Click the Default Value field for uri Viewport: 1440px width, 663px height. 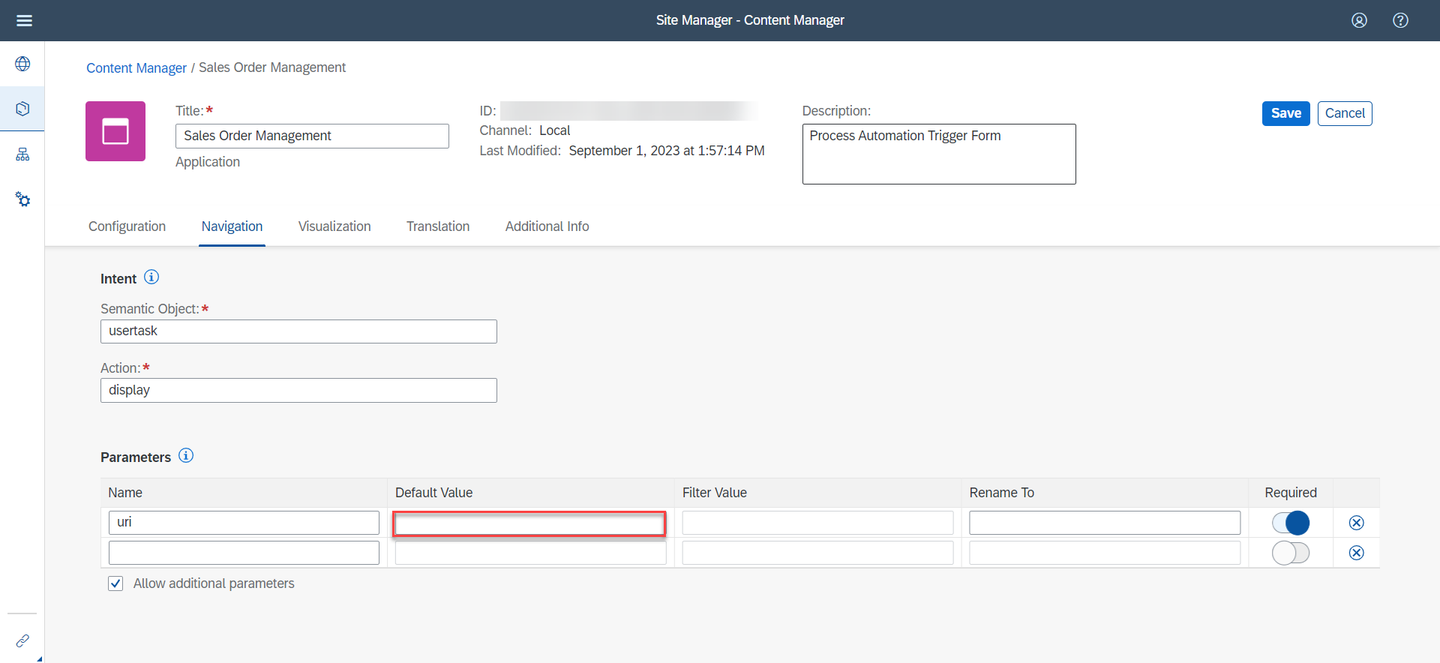pos(530,523)
